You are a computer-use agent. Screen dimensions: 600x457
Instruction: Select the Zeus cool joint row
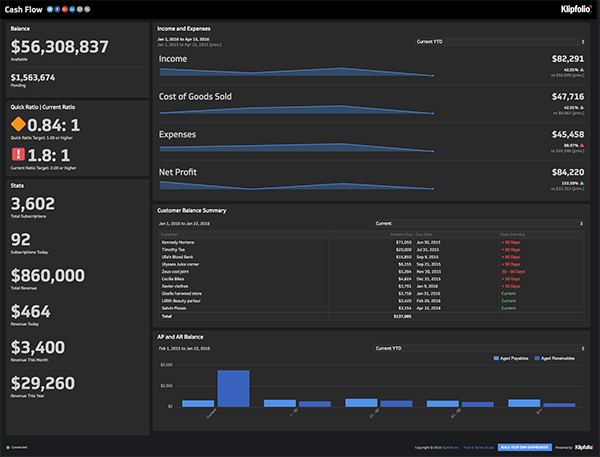pyautogui.click(x=371, y=271)
